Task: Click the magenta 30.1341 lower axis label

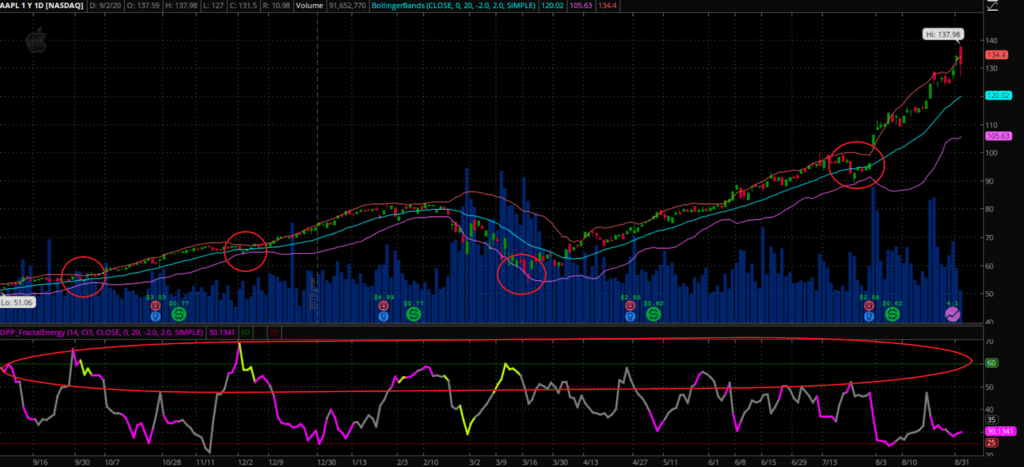Action: (998, 431)
